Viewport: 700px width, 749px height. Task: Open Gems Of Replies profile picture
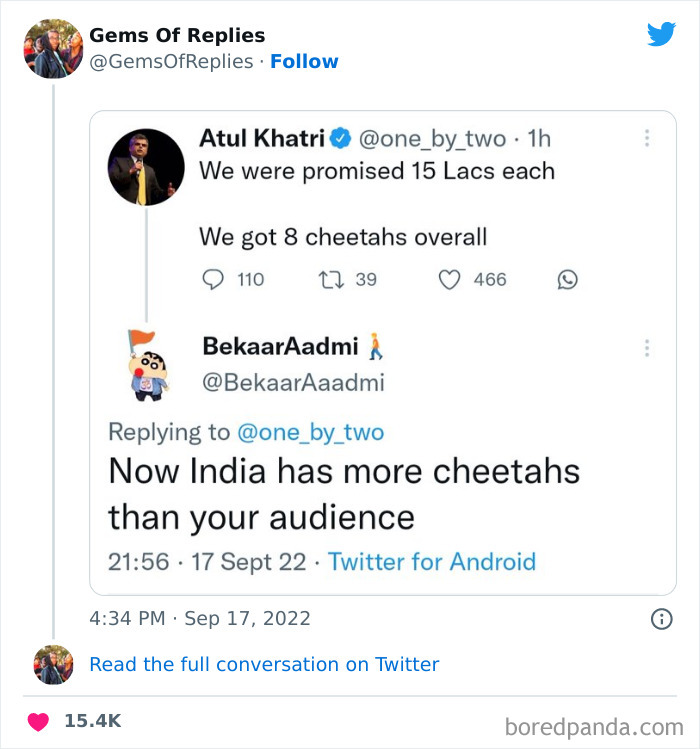pyautogui.click(x=52, y=48)
